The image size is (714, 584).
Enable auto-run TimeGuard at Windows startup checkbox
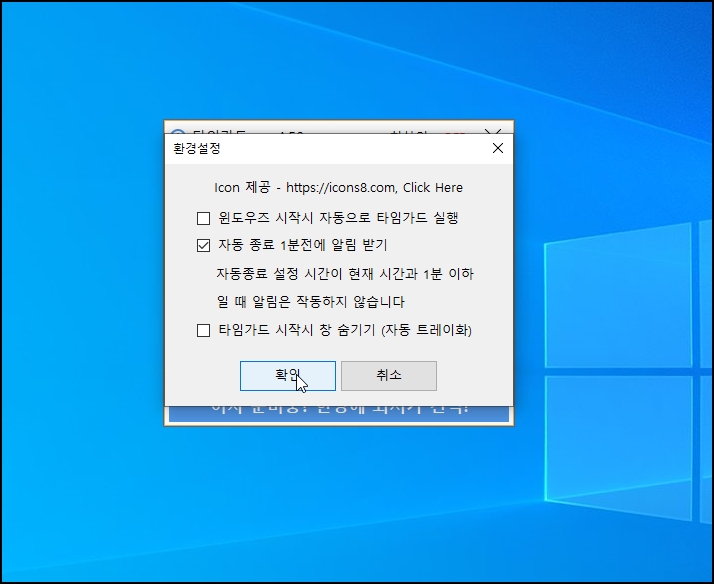coord(204,218)
